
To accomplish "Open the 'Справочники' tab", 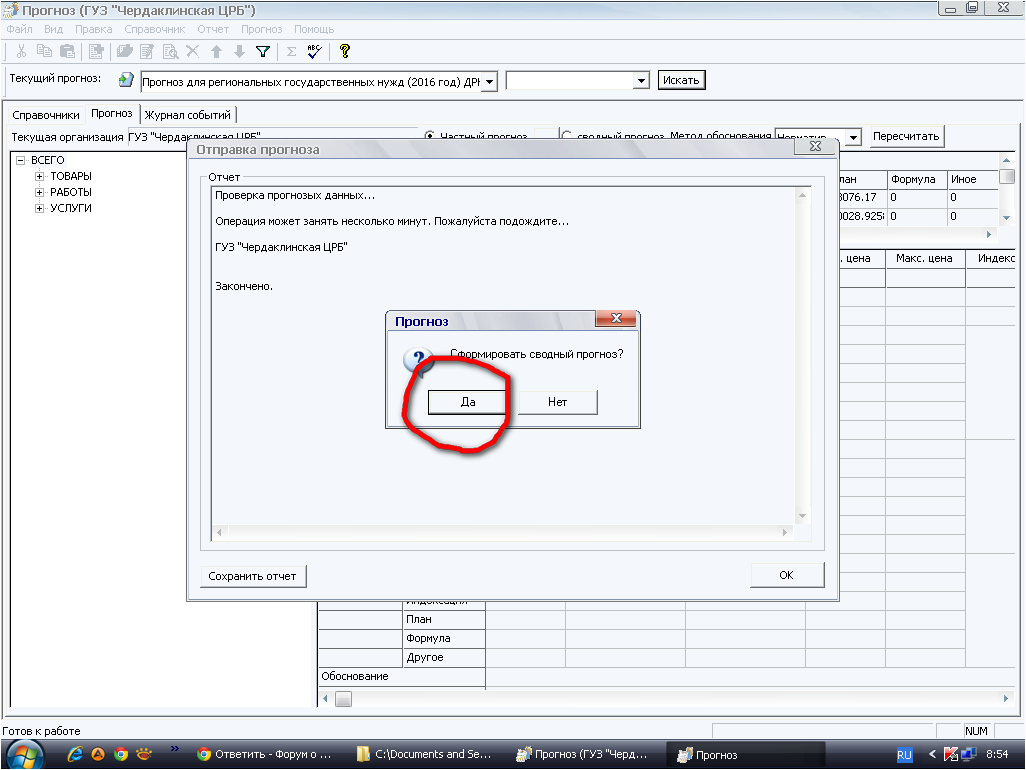I will tap(45, 115).
